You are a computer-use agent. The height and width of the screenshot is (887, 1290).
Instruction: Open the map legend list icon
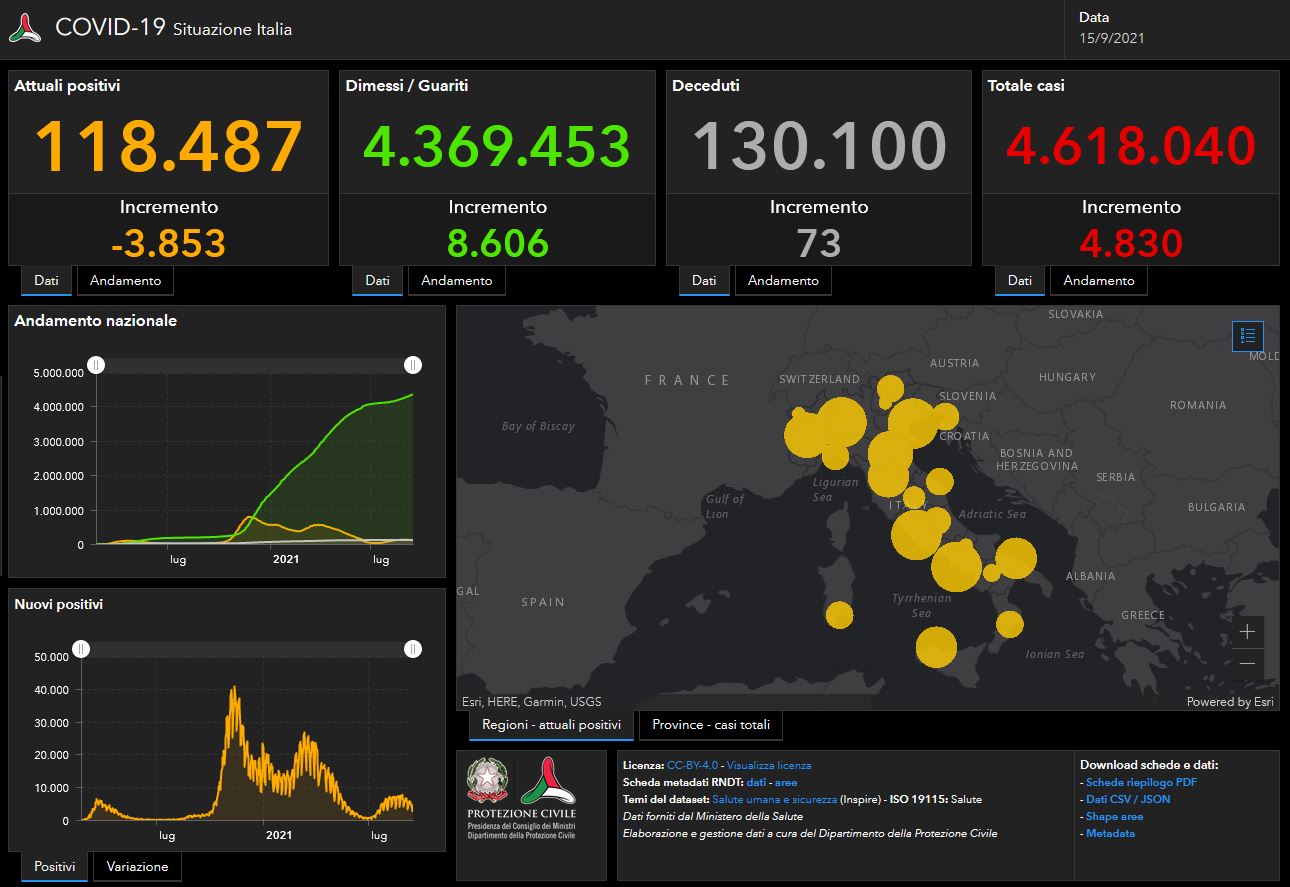pyautogui.click(x=1248, y=336)
